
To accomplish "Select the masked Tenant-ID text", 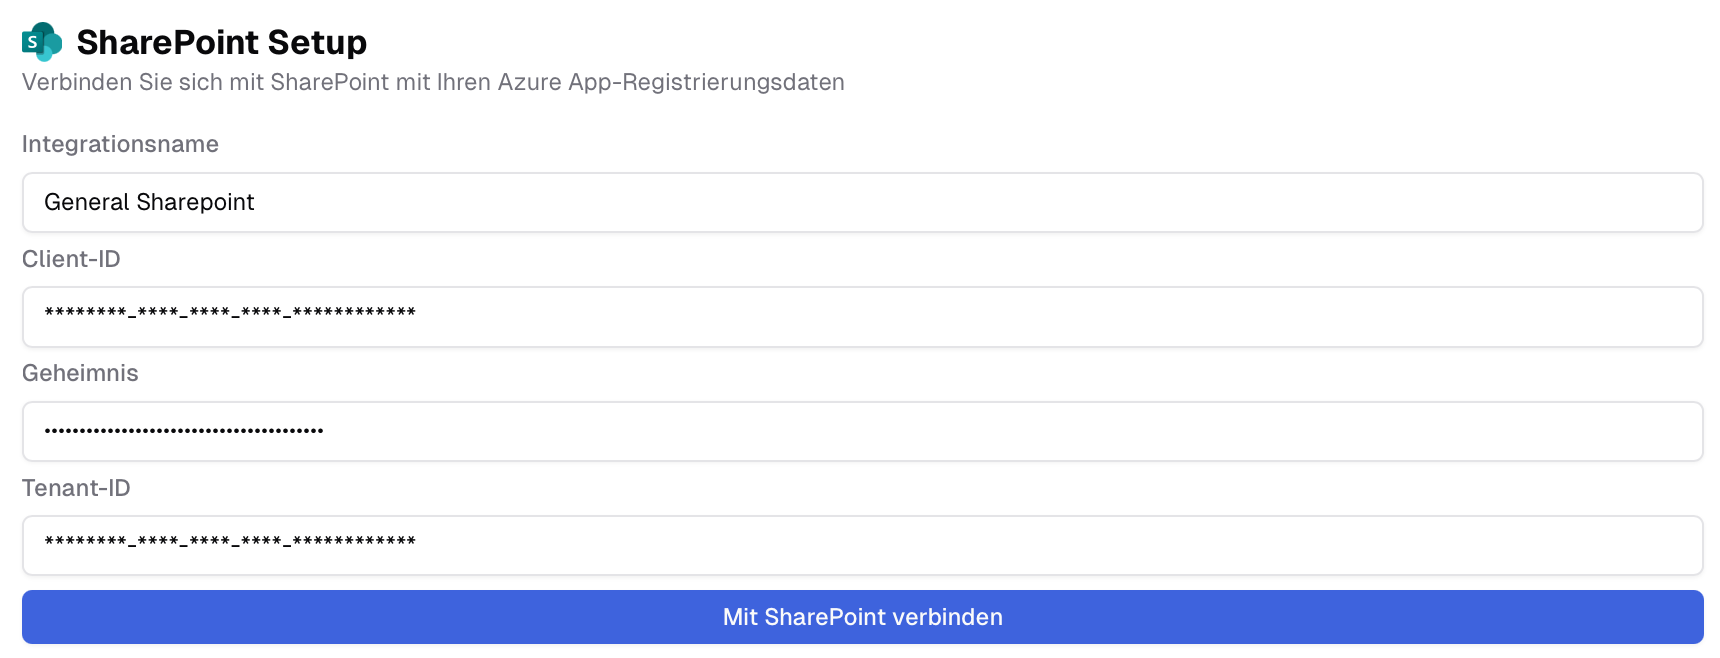I will tap(230, 544).
